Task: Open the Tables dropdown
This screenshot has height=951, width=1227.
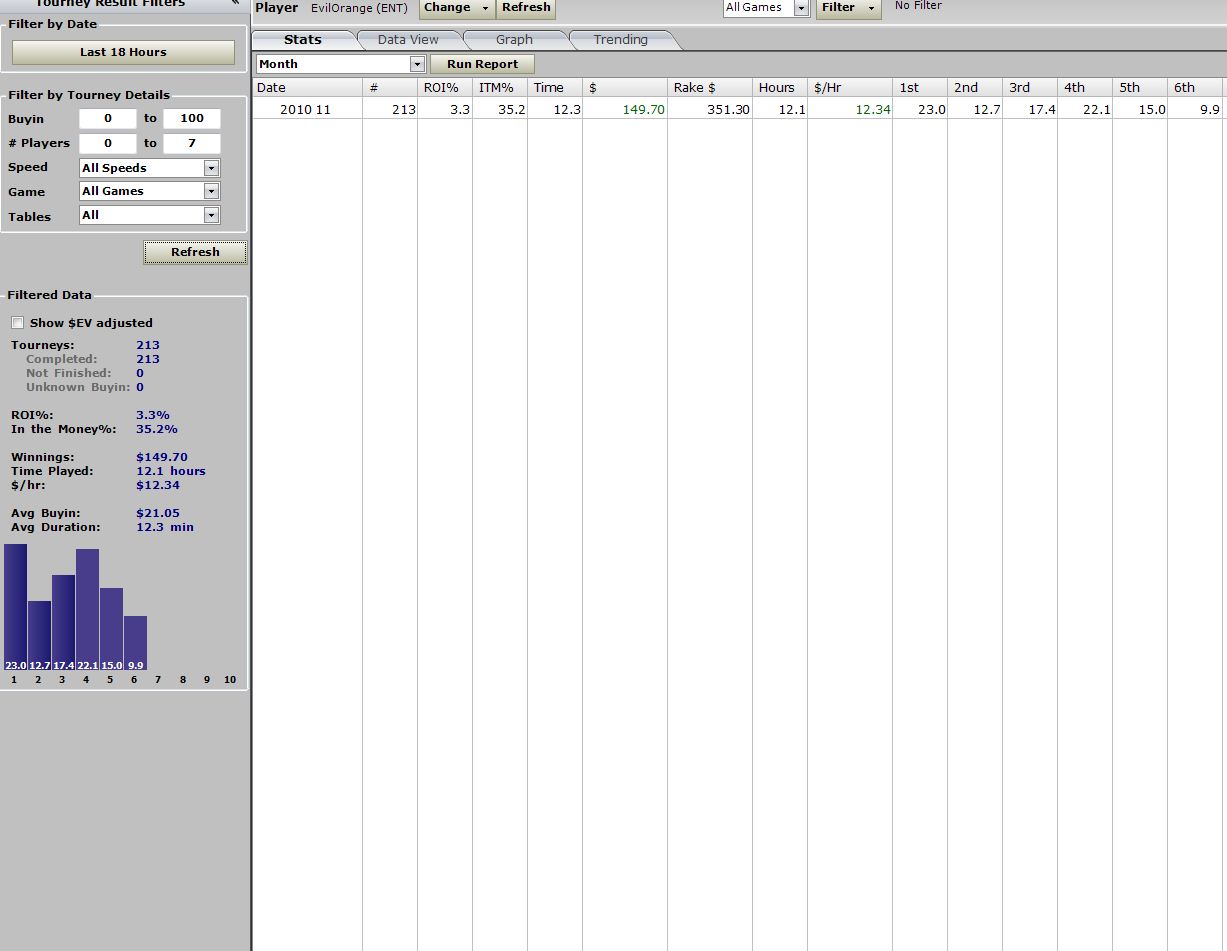Action: [x=211, y=215]
